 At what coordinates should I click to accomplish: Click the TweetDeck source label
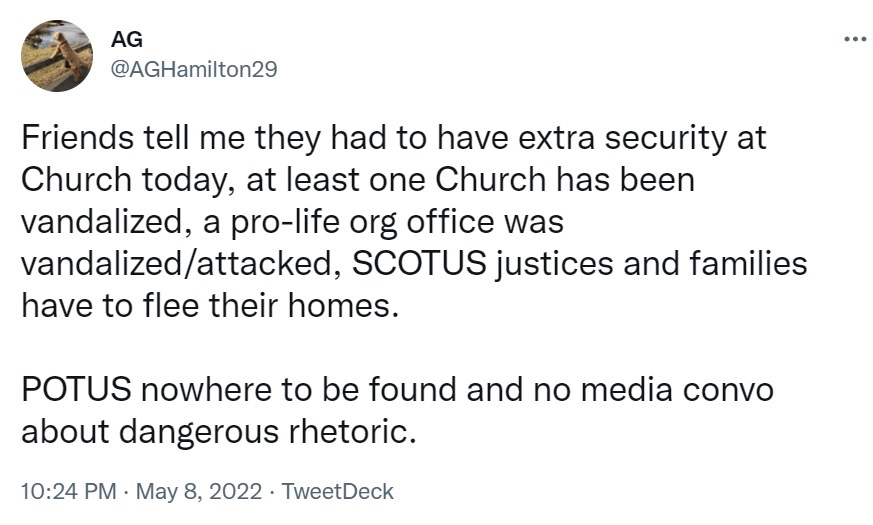[338, 491]
